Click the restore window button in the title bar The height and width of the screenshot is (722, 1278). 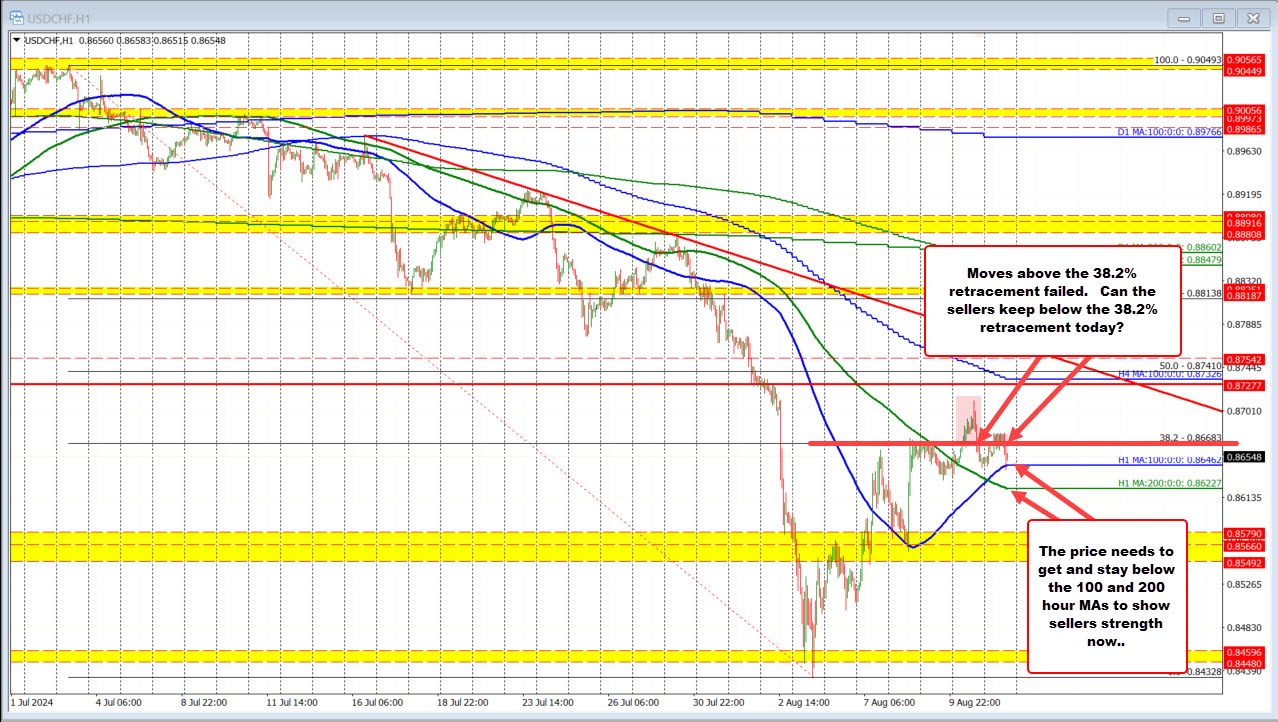click(1218, 17)
